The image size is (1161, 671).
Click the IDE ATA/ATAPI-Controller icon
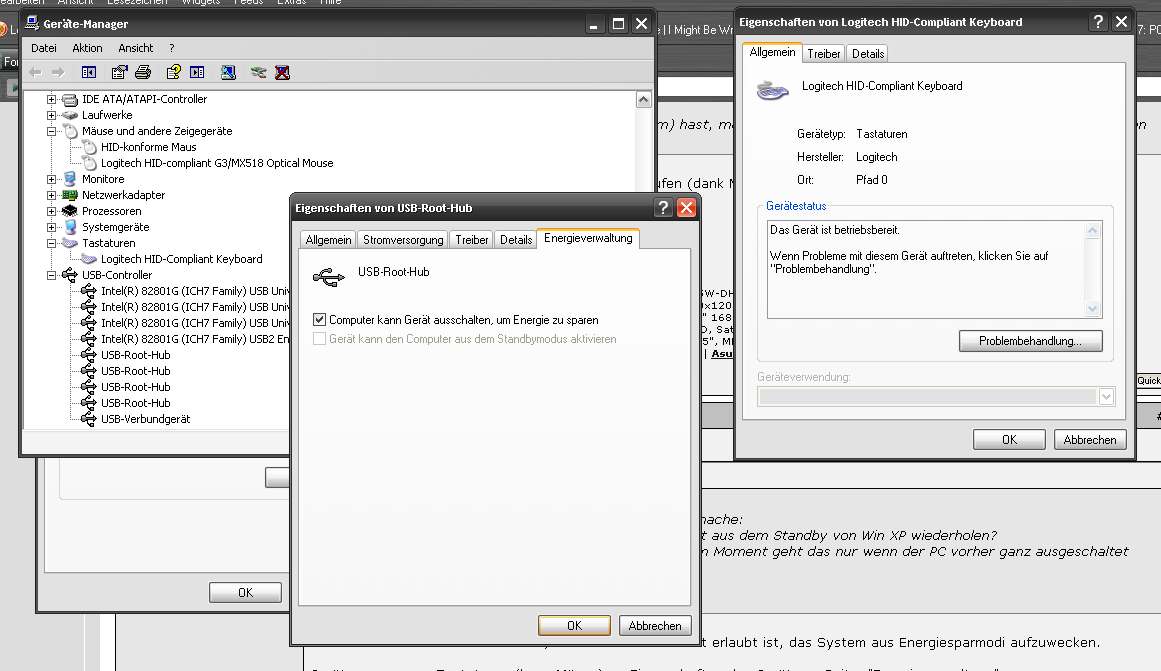tap(70, 99)
